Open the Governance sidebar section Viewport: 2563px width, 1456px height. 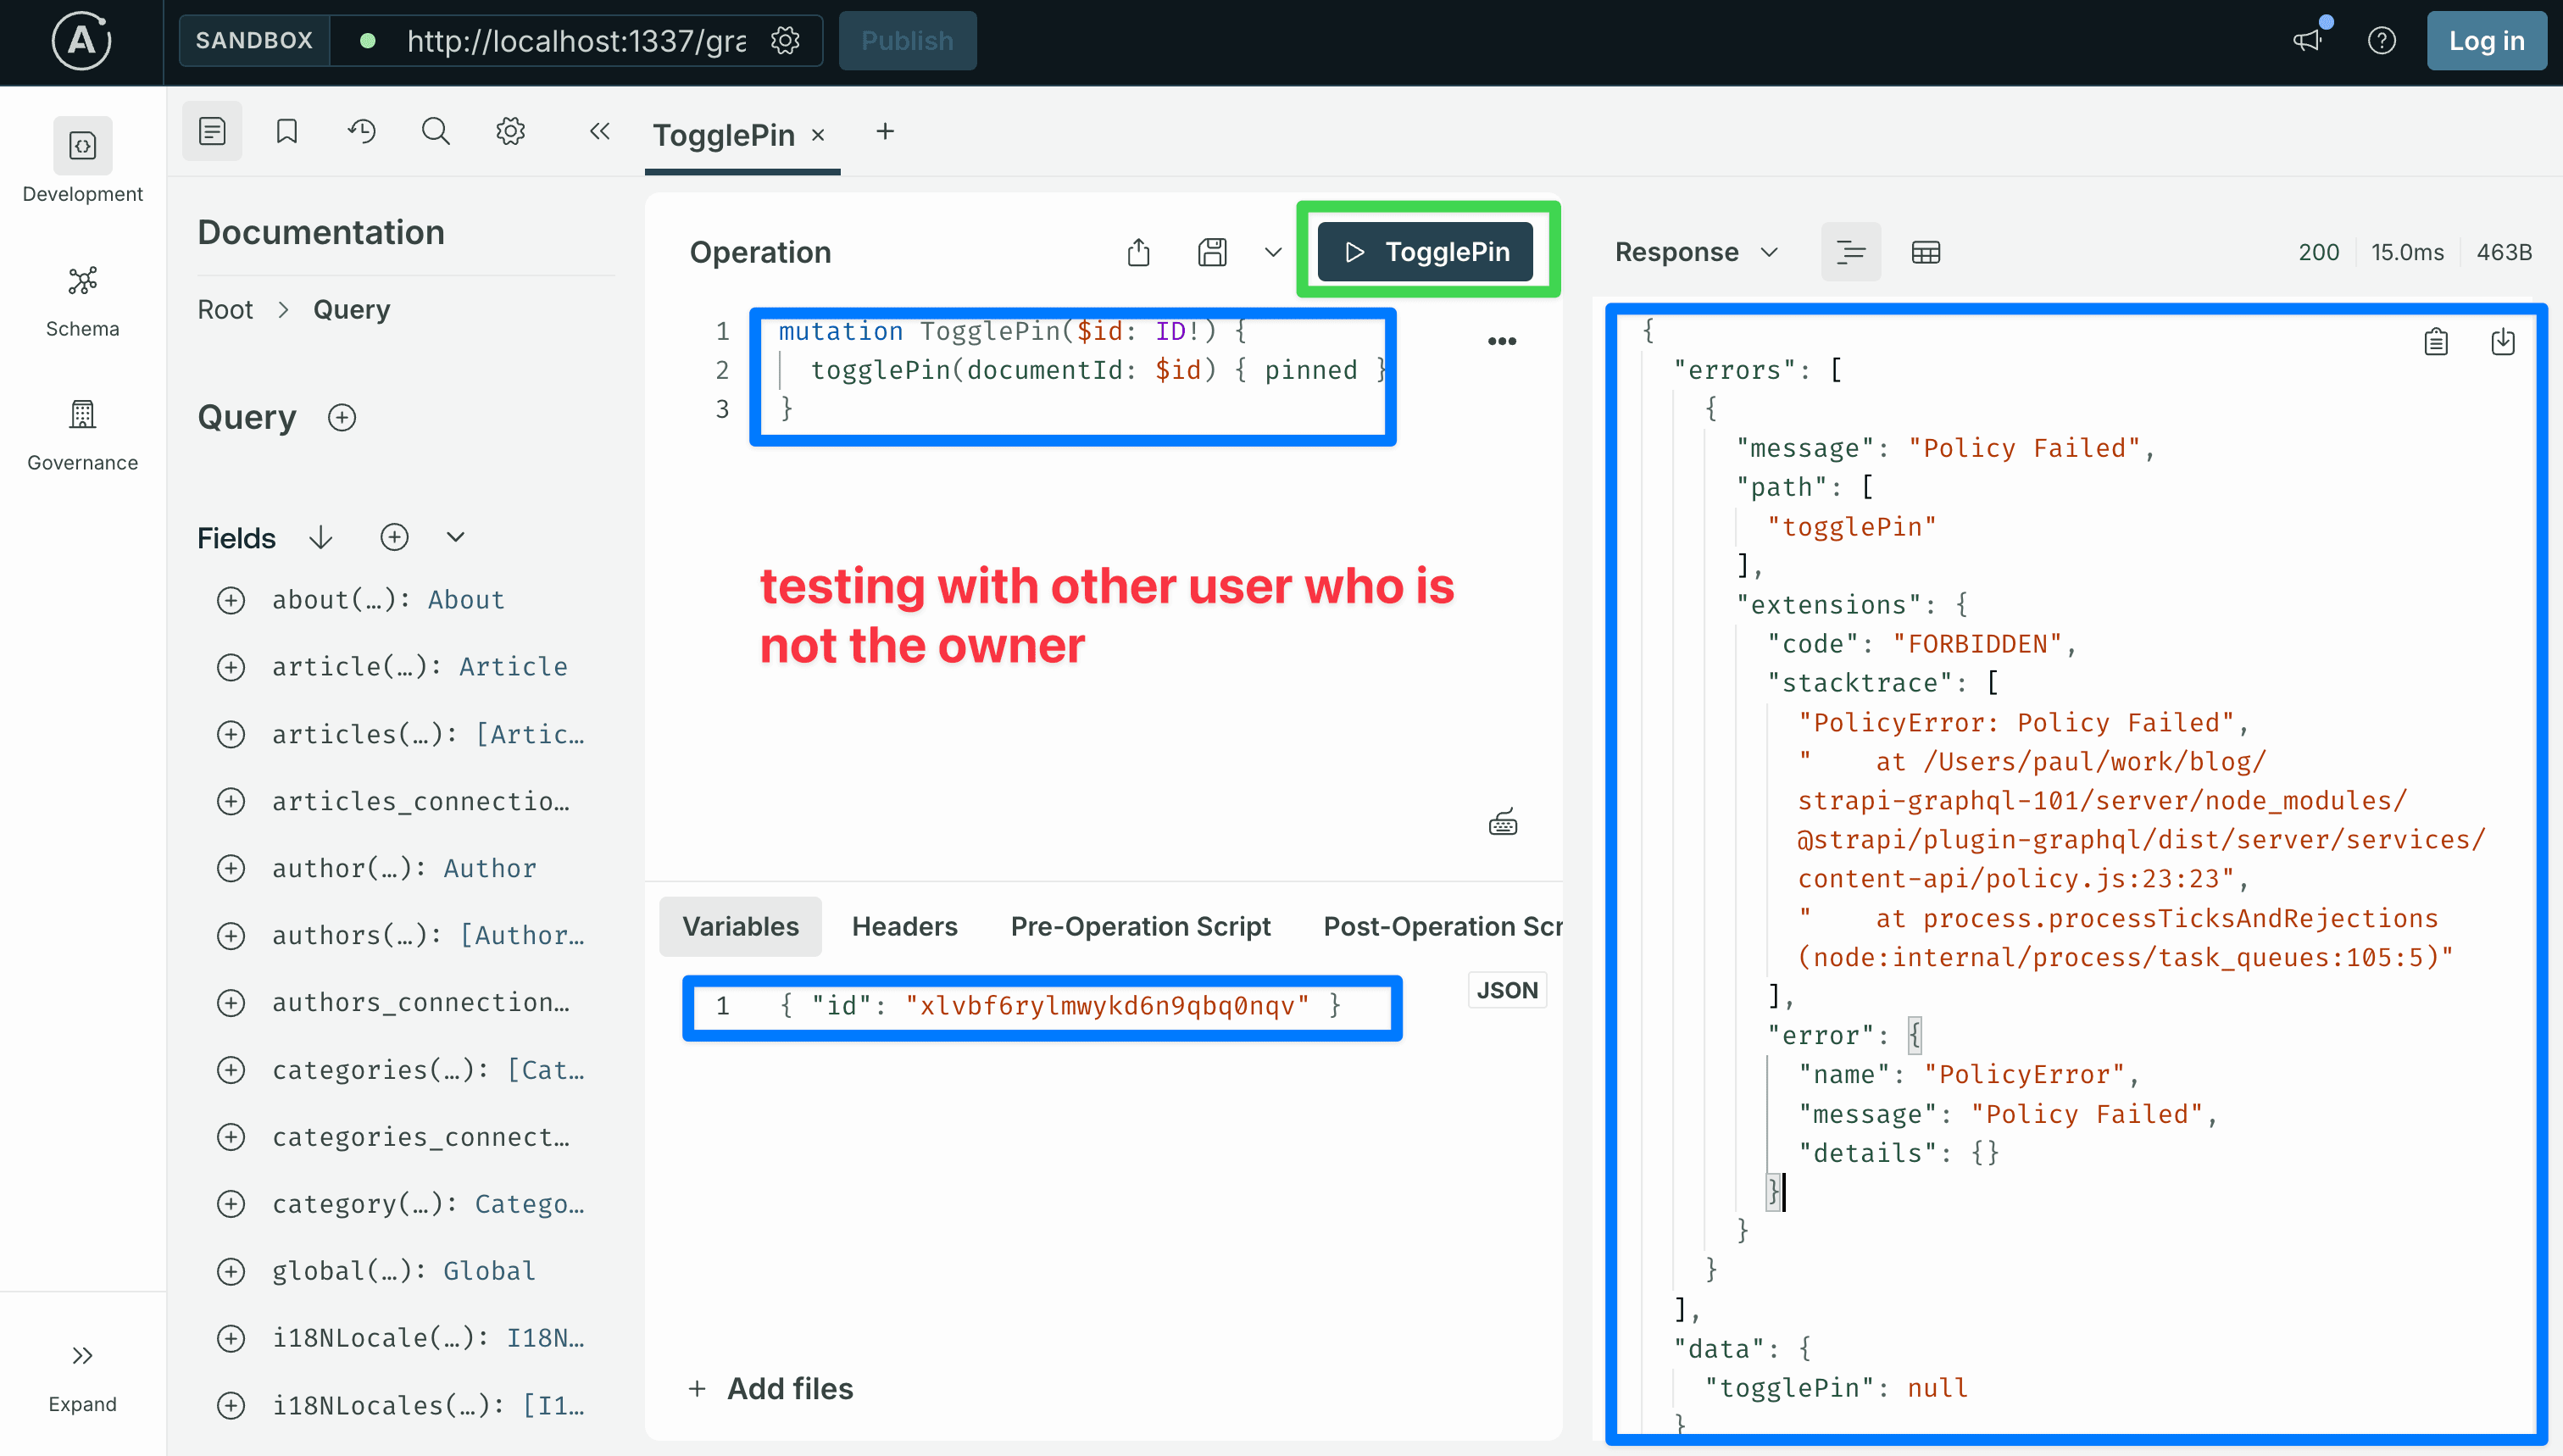pyautogui.click(x=82, y=435)
